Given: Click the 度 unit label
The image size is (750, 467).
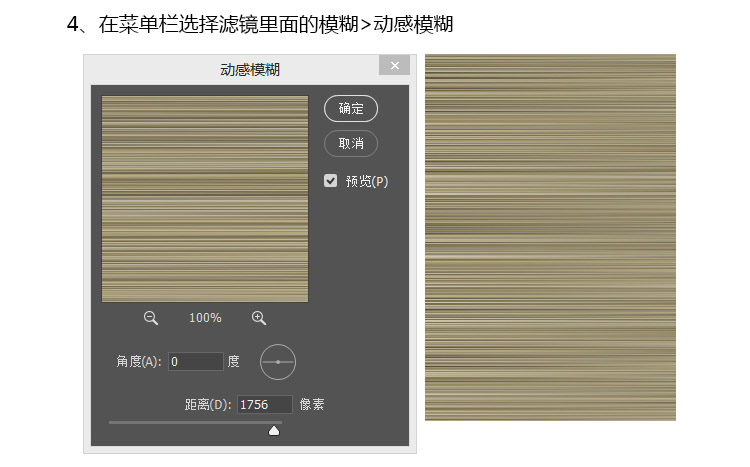Looking at the screenshot, I should click(233, 361).
